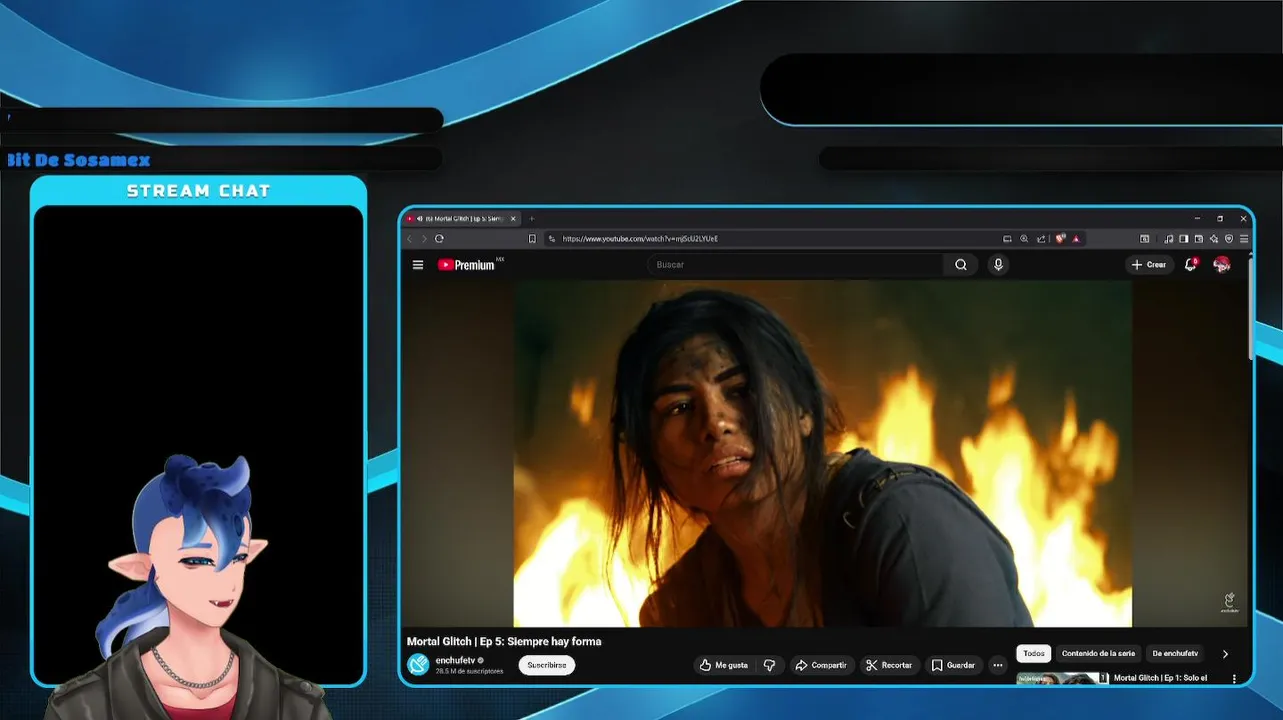Go forward with the browser forward arrow

[x=424, y=239]
